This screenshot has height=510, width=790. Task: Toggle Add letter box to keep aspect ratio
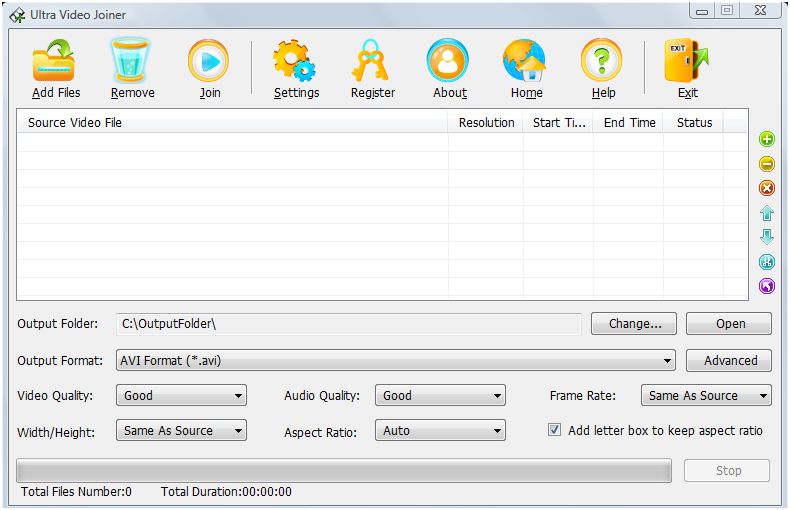554,430
